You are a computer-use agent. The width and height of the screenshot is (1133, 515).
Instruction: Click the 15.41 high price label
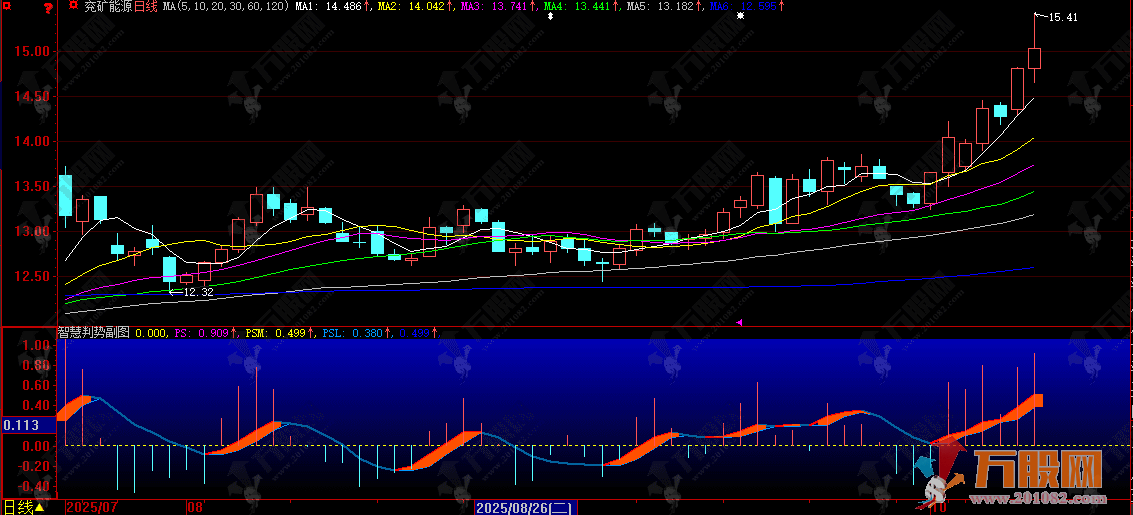tap(1063, 18)
